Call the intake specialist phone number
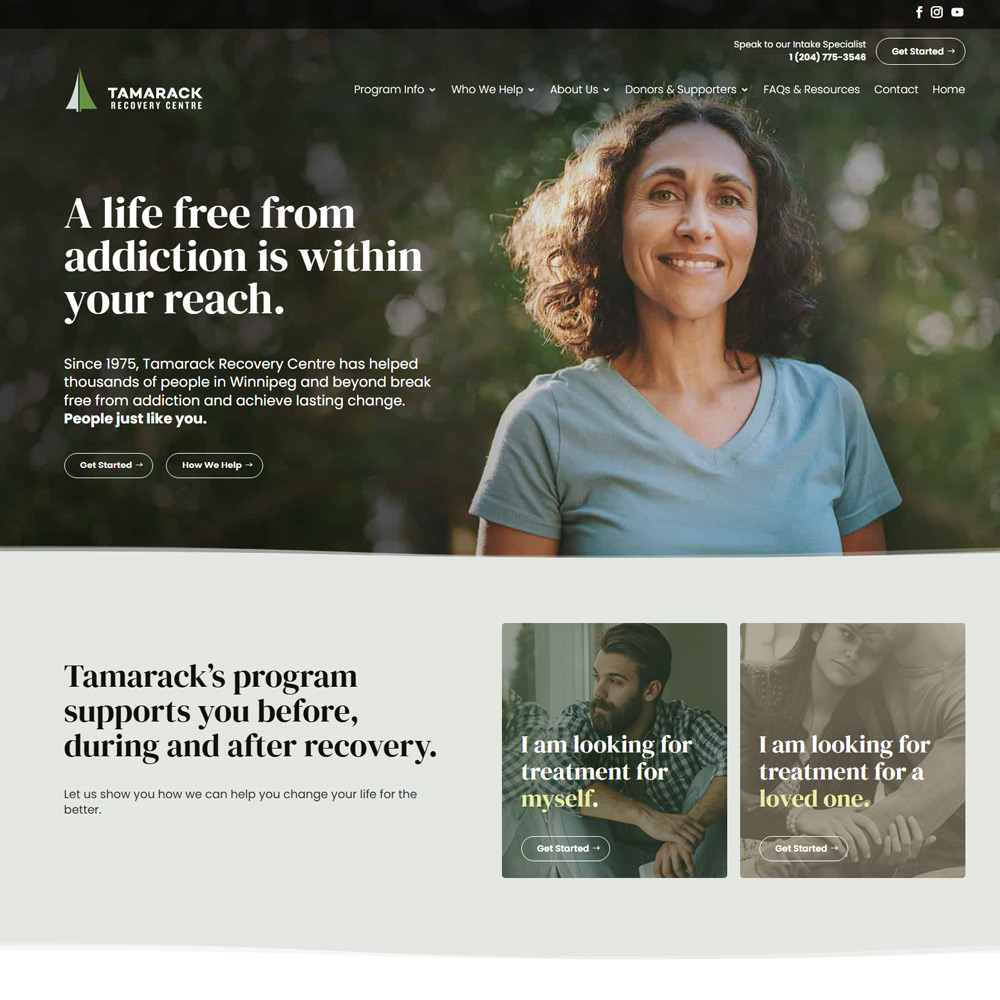The image size is (1000, 1000). coord(827,57)
